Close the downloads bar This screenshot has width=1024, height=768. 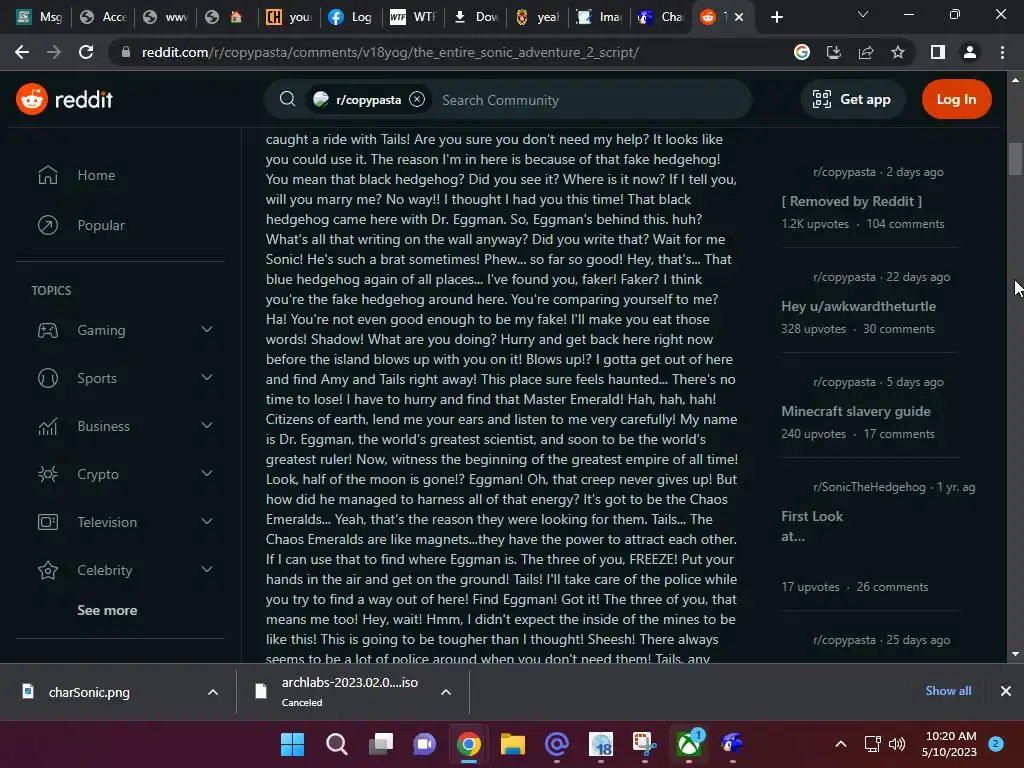[1006, 691]
